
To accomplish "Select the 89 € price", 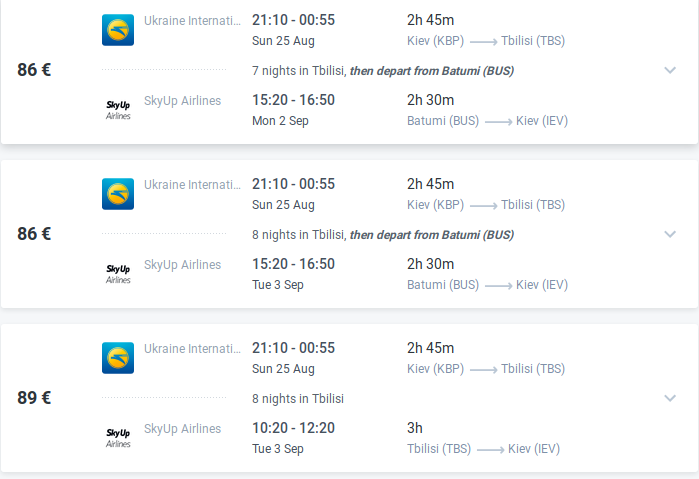I will point(35,398).
